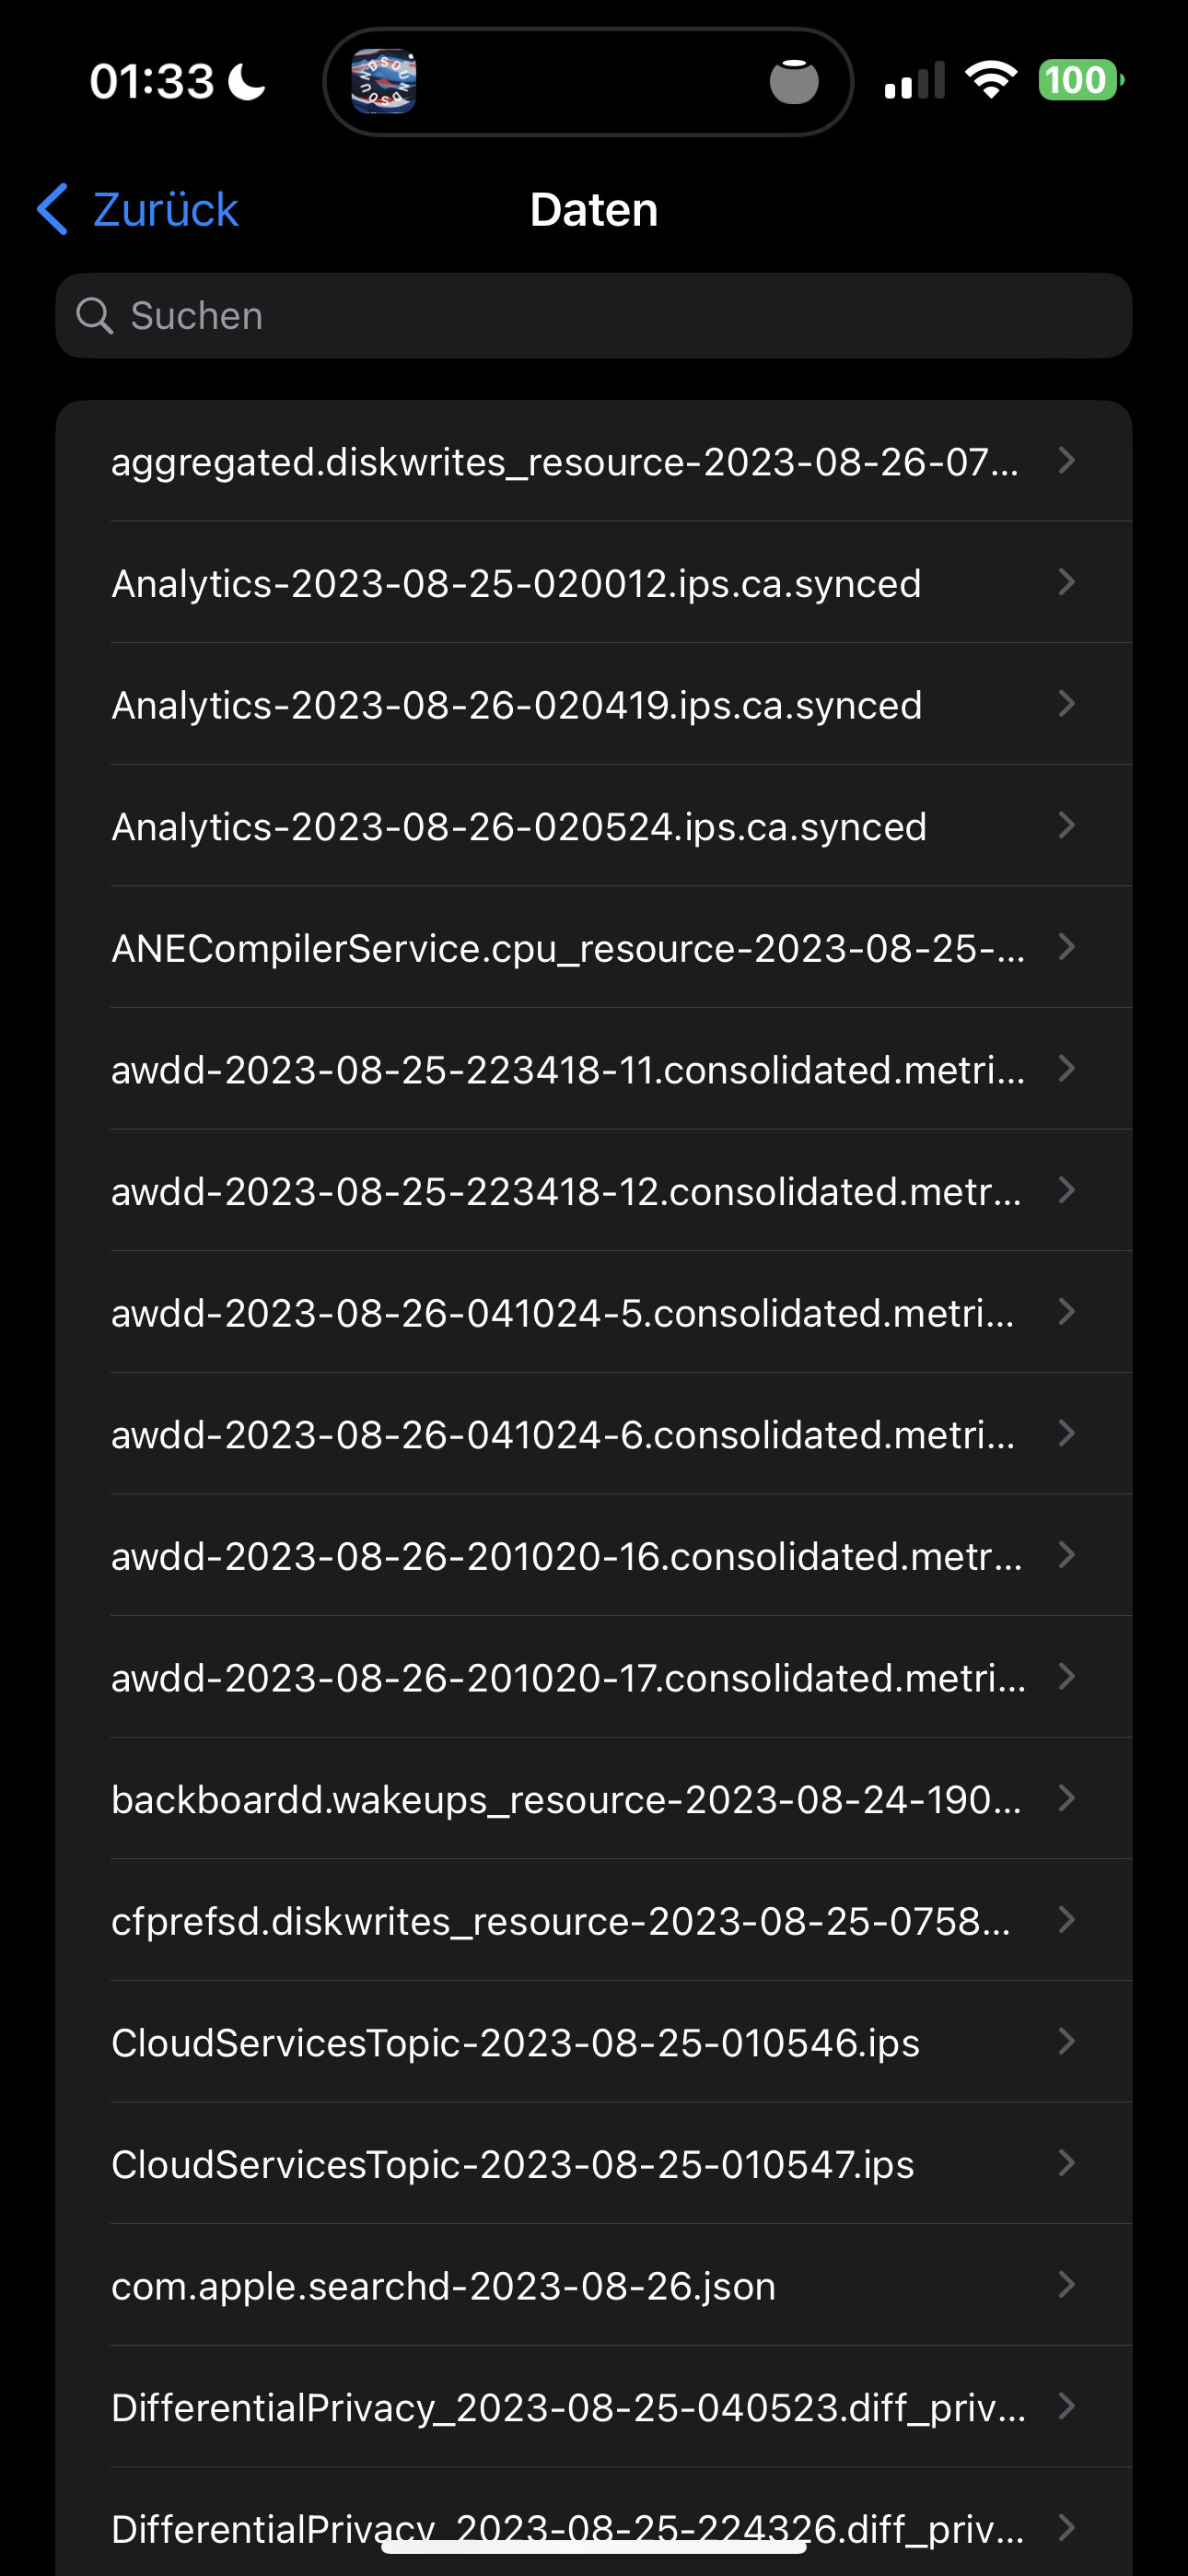Open CloudServicesTopic-2023-08-25-010546.ips log
Viewport: 1188px width, 2576px height.
click(515, 2043)
